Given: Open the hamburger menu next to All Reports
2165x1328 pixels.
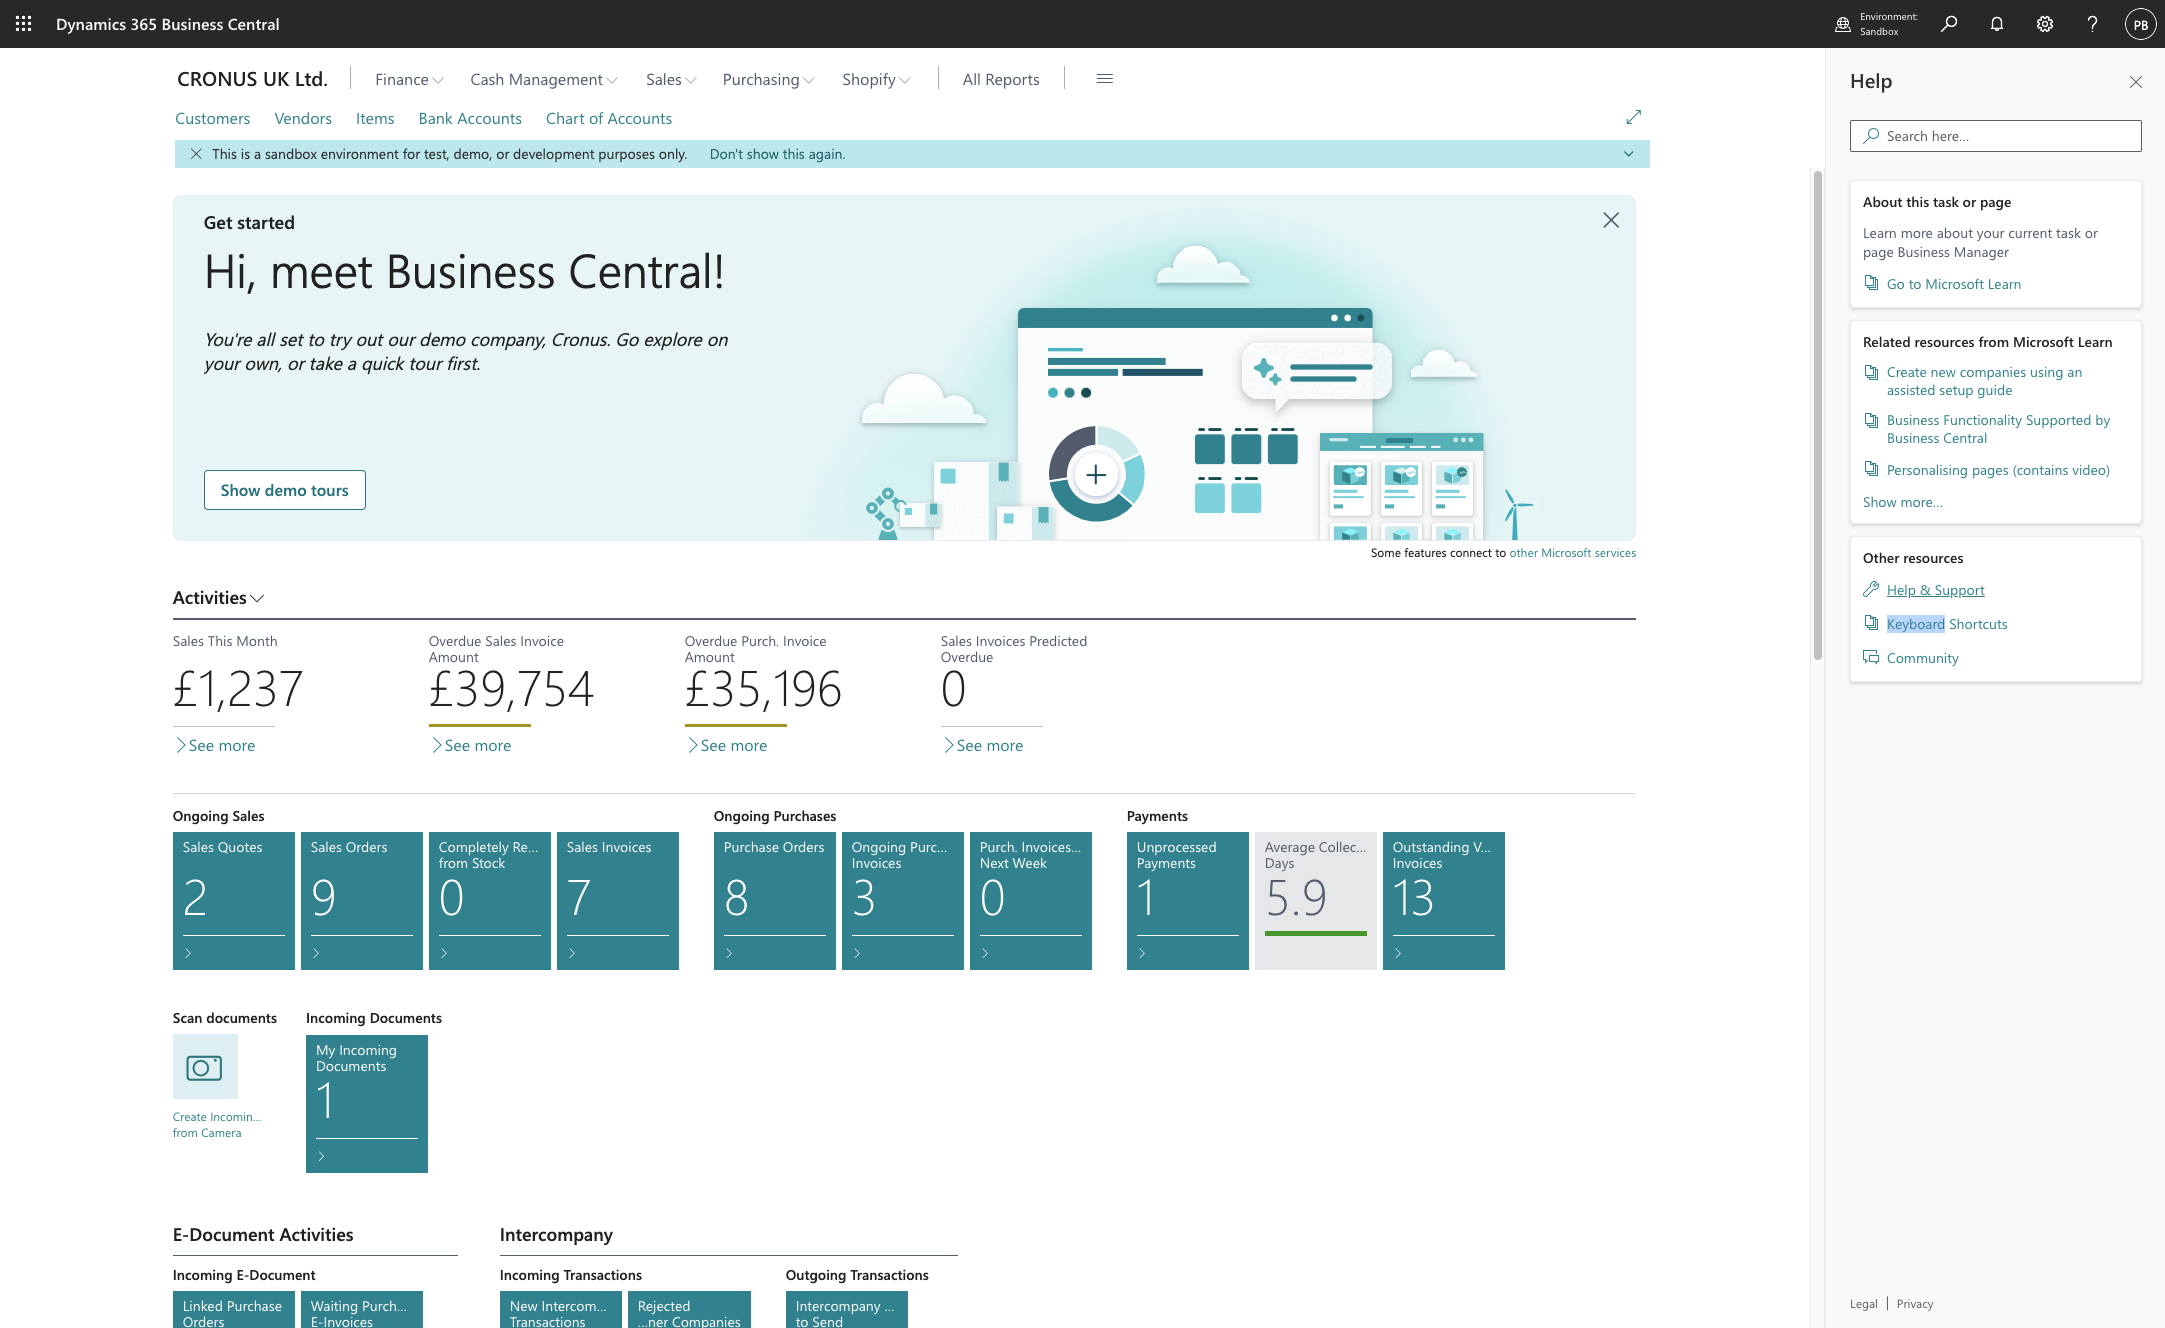Looking at the screenshot, I should coord(1105,79).
